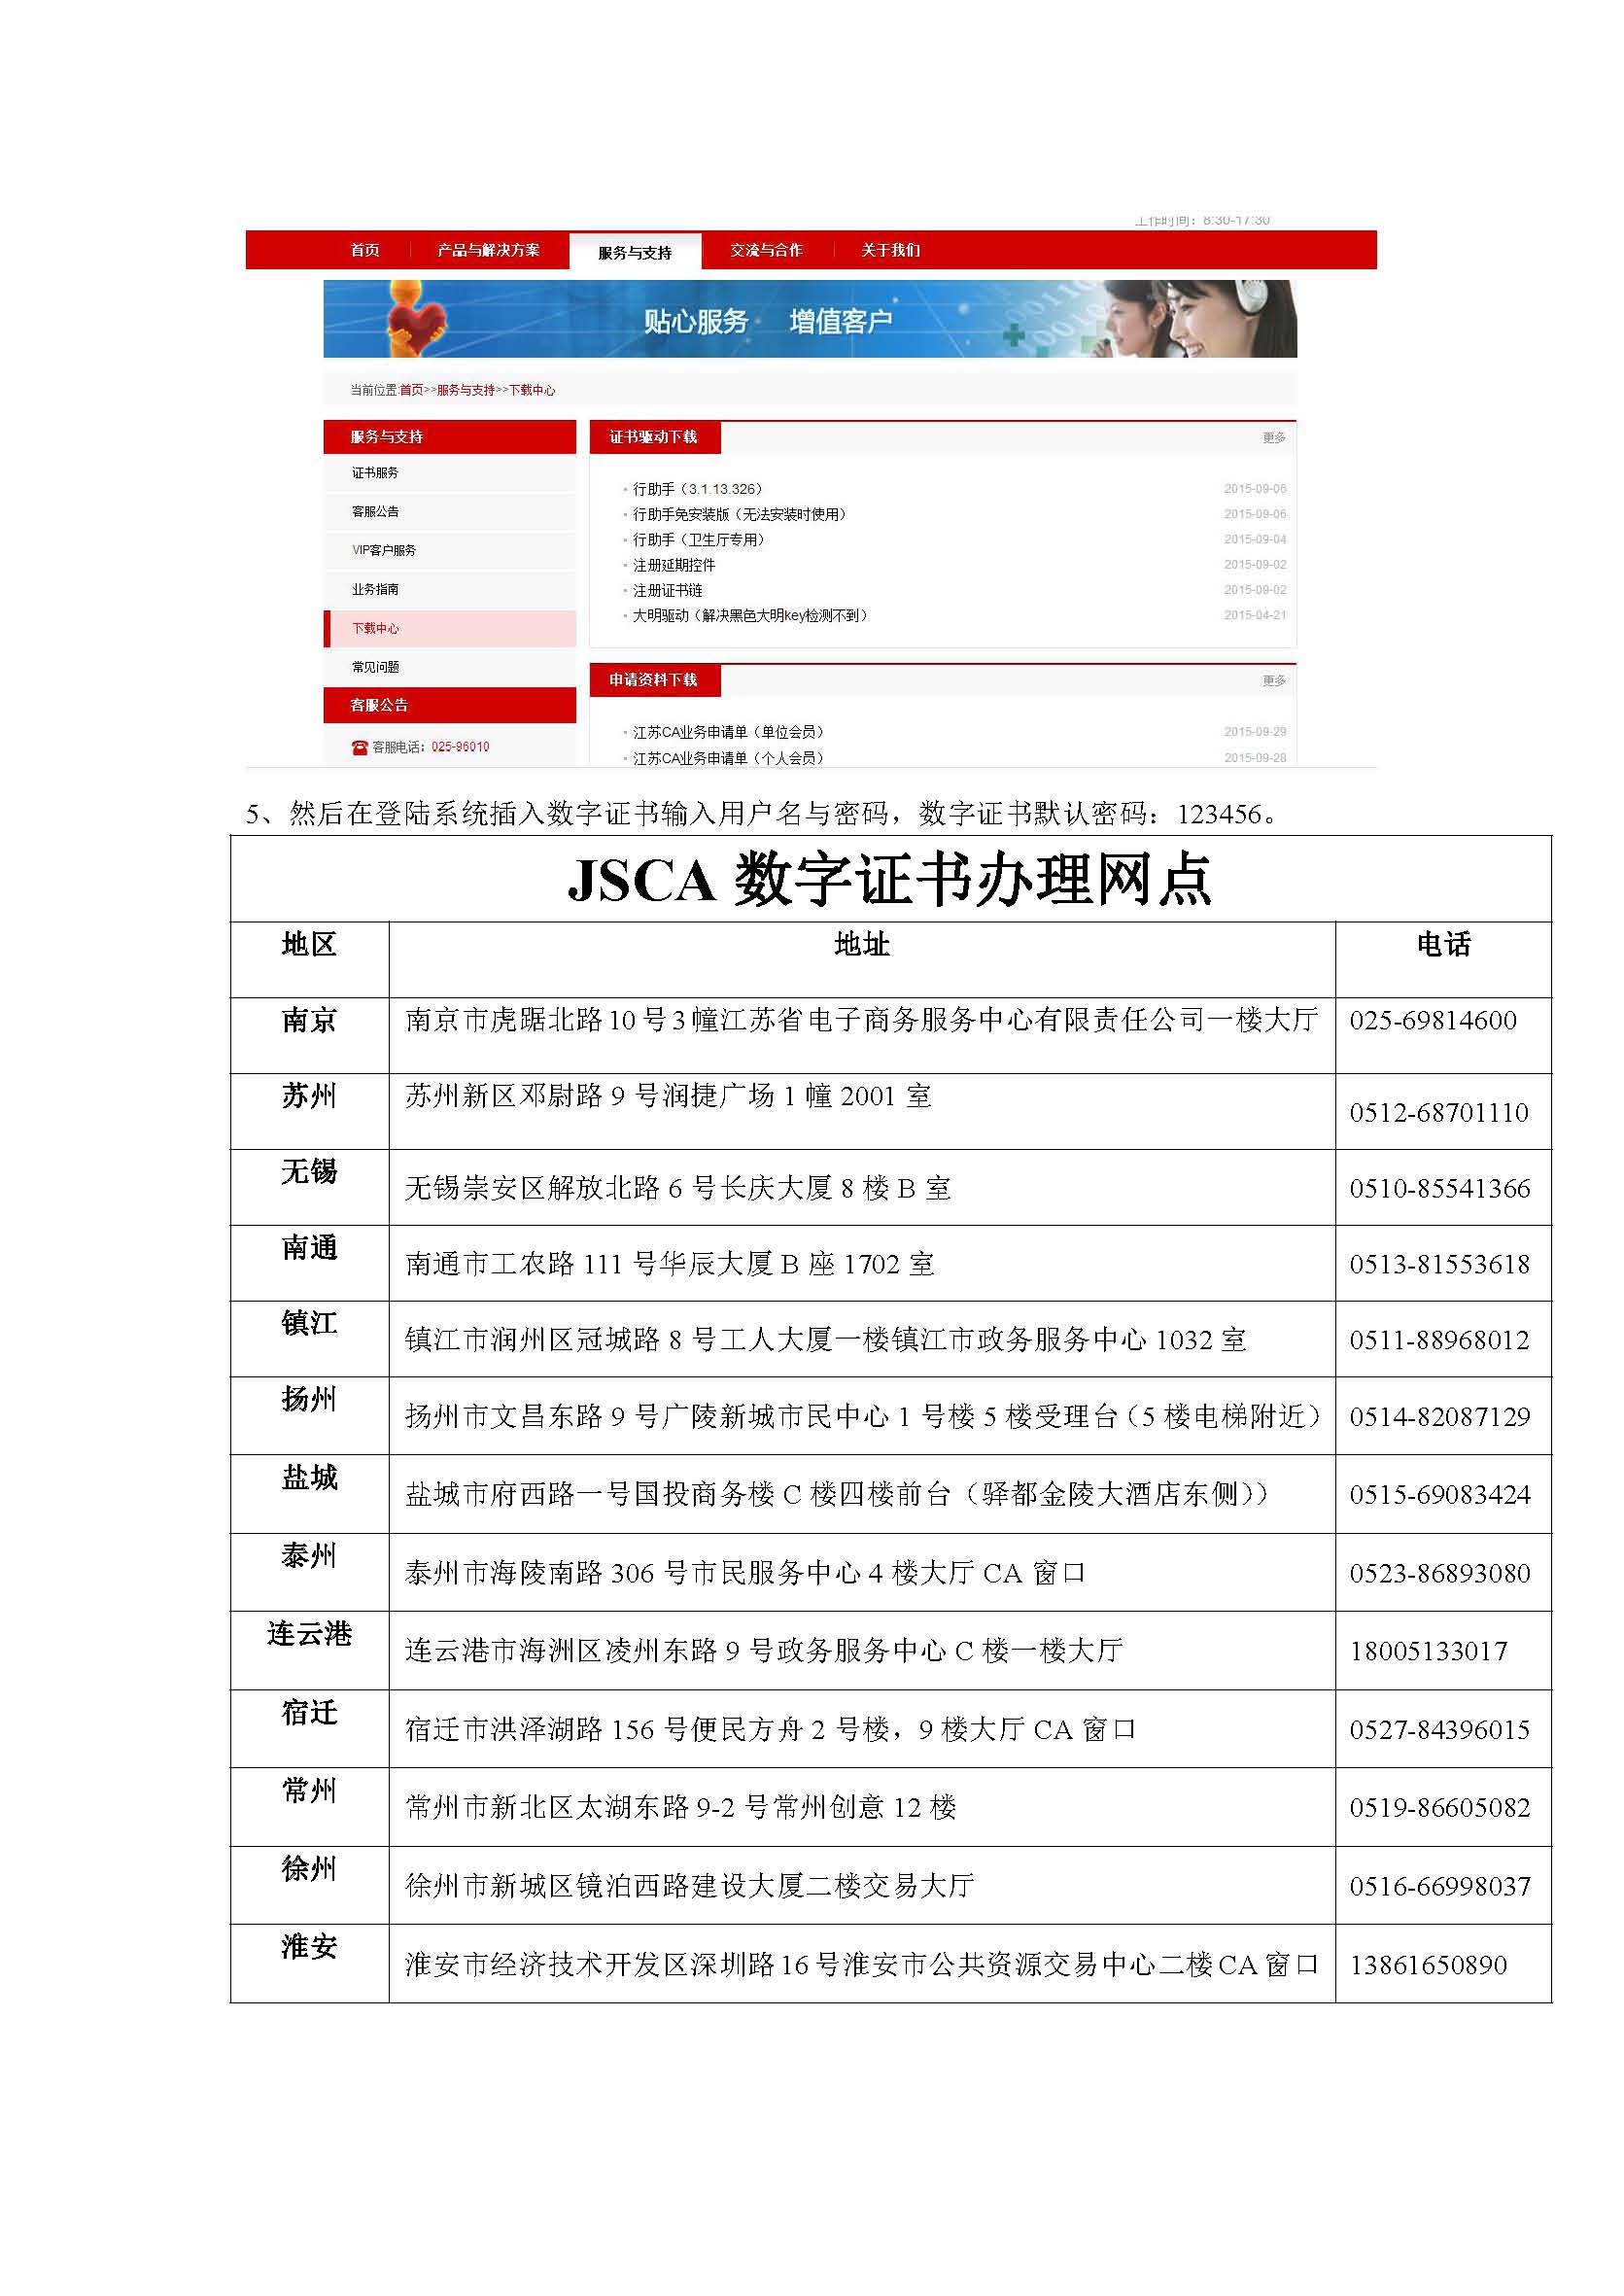Viewport: 1624px width, 2296px height.
Task: Click 更多 in the 申请资料下载 section
Action: click(x=1272, y=679)
